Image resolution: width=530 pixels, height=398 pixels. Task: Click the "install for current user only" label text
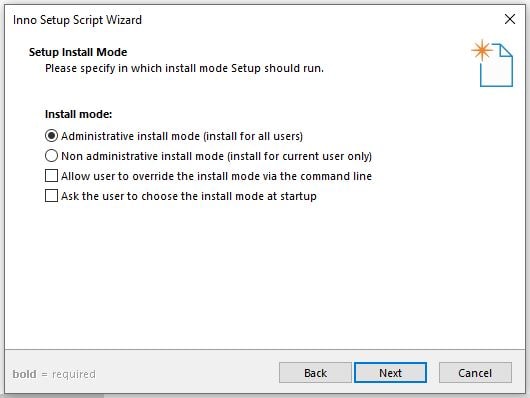(299, 156)
